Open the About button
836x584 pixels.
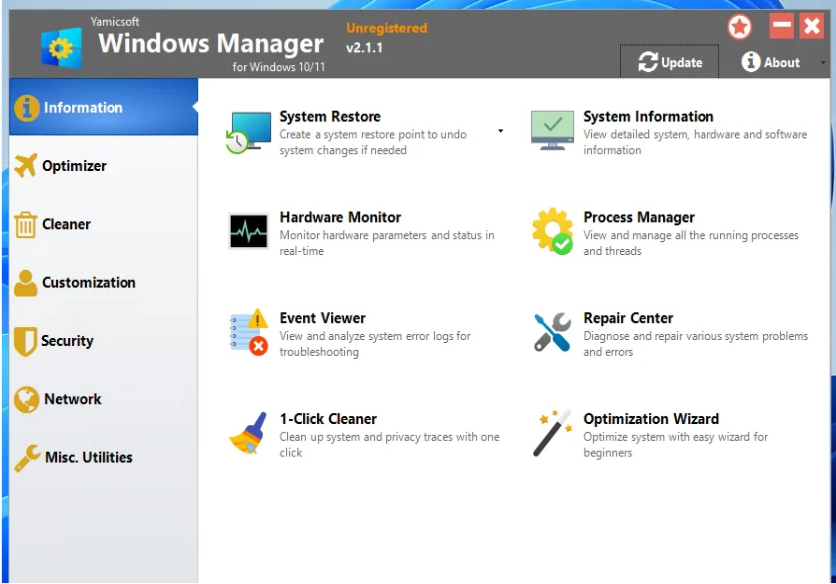770,62
